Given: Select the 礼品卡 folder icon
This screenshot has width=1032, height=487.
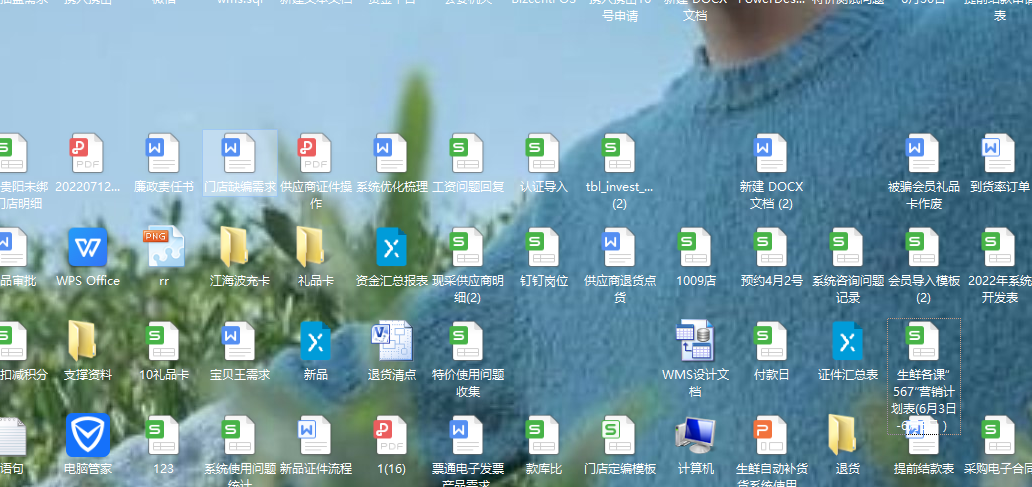Looking at the screenshot, I should tap(315, 248).
